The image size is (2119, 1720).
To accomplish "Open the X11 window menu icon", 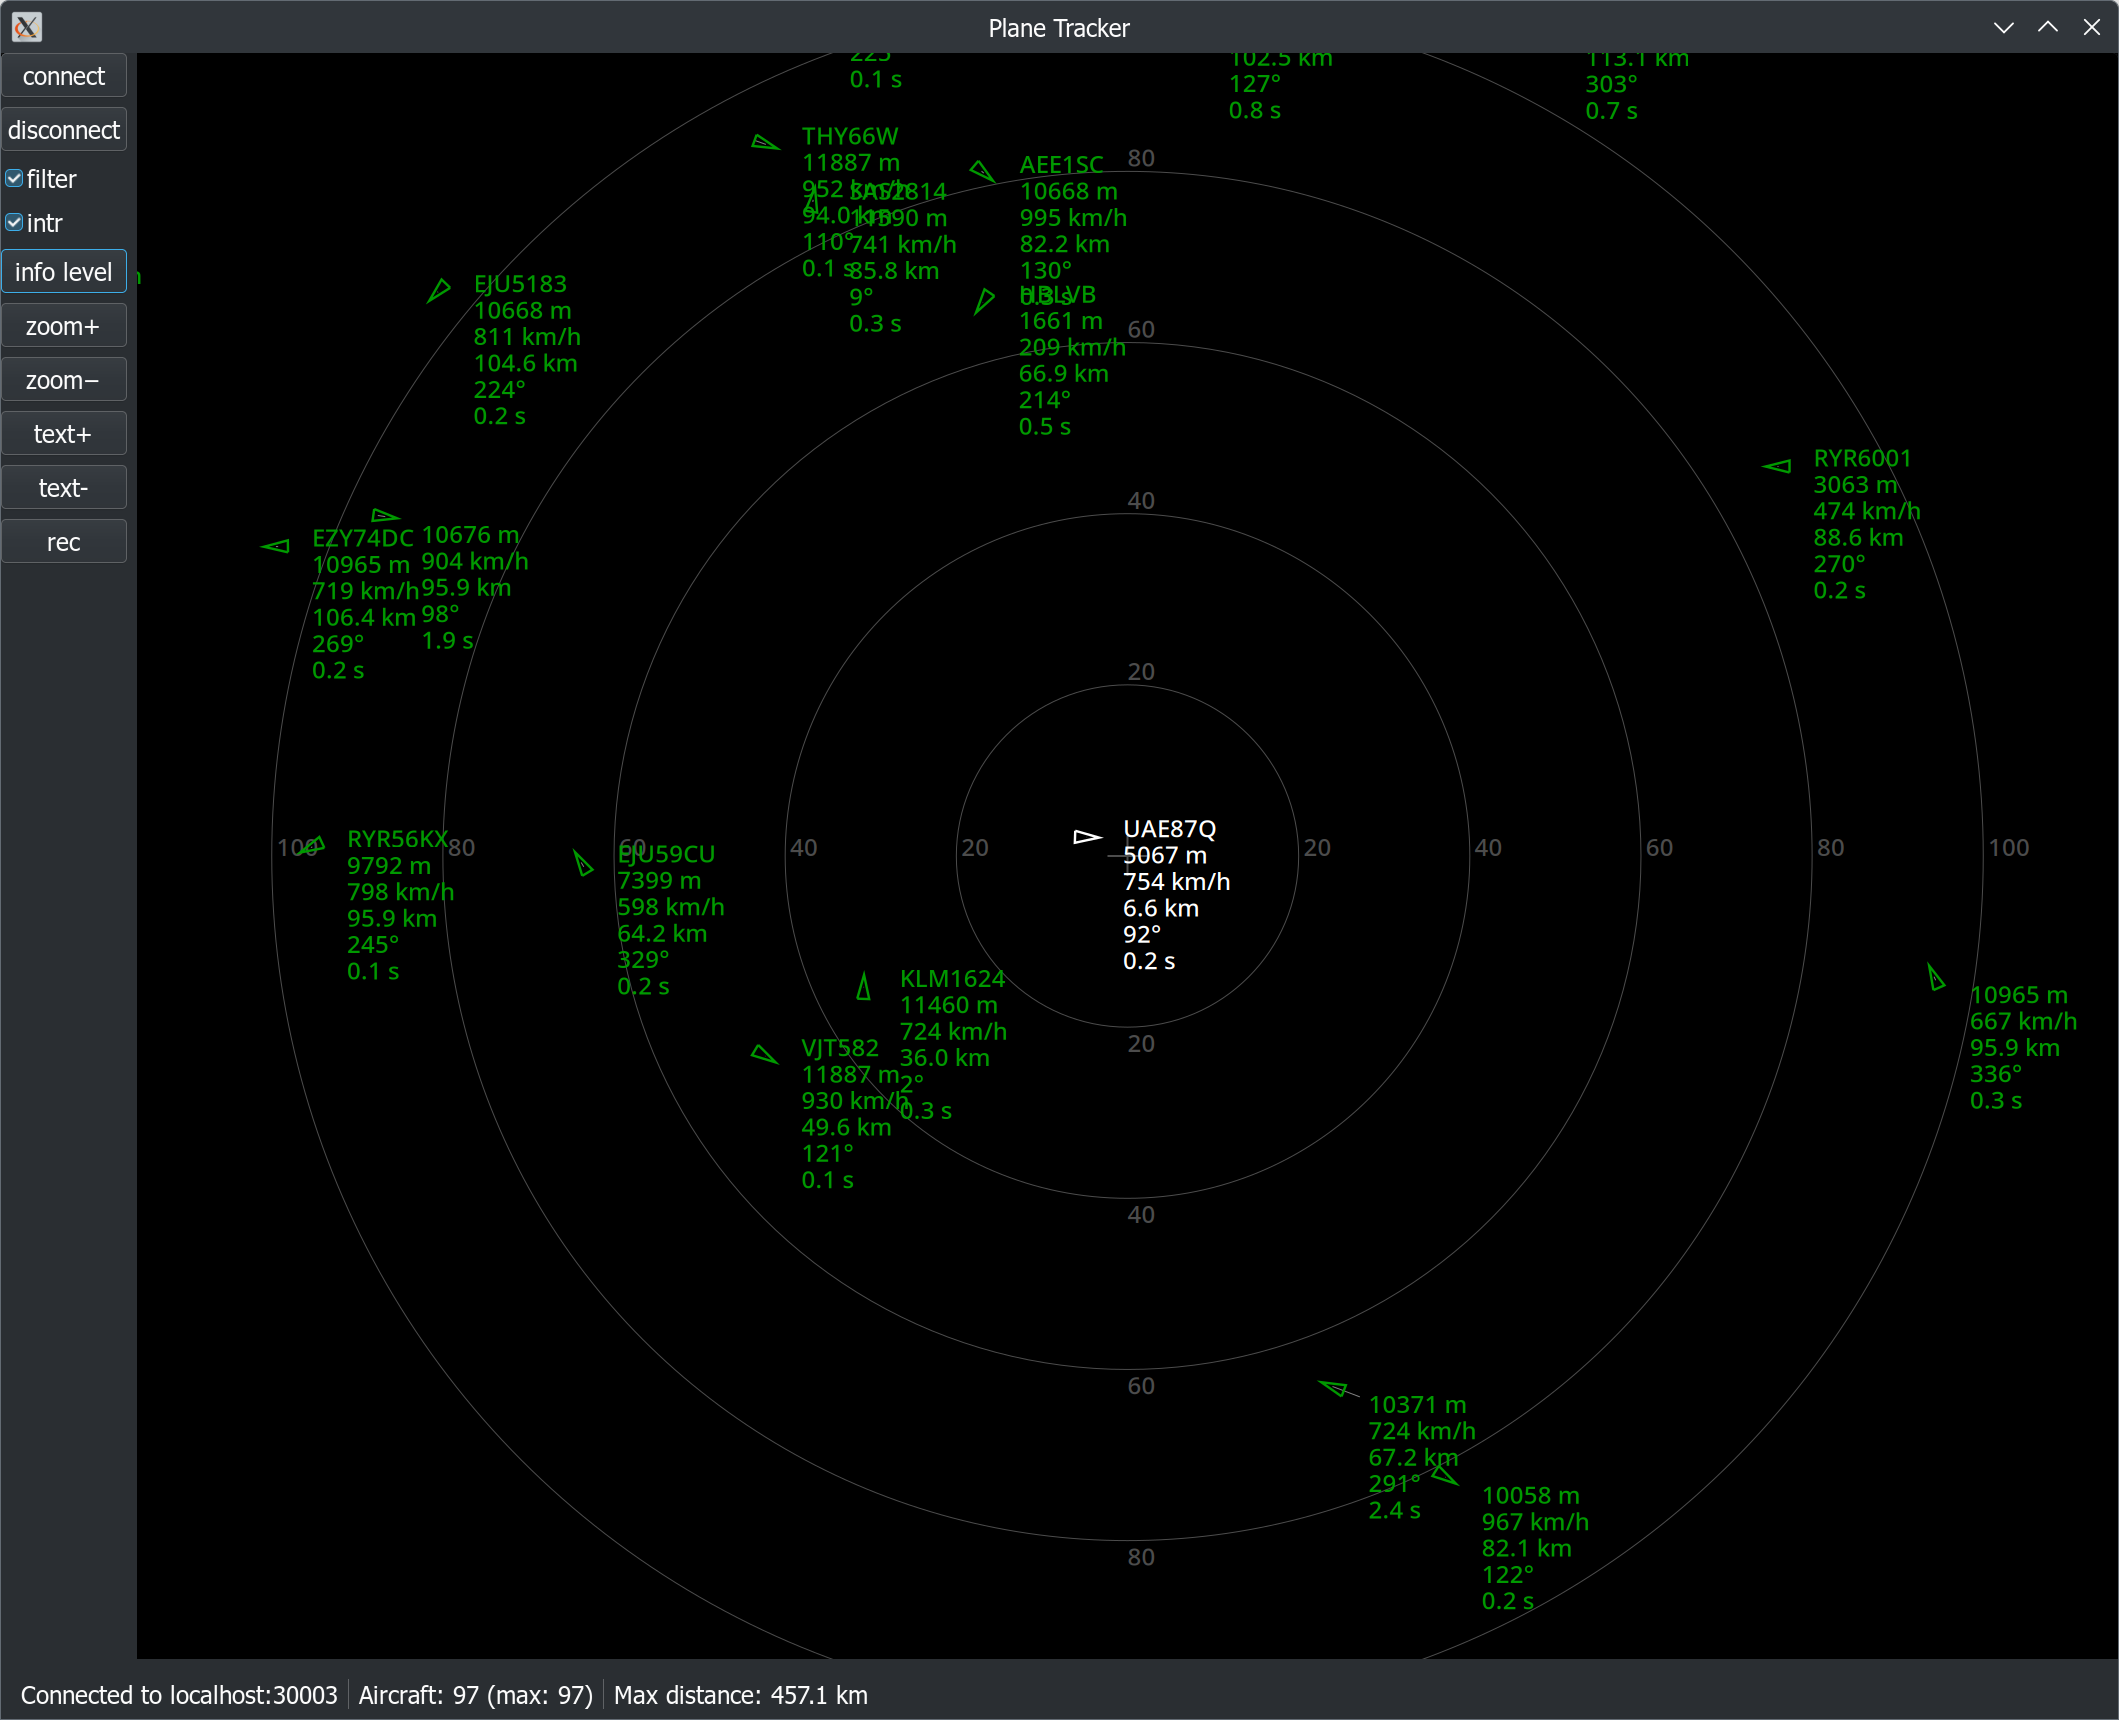I will point(27,27).
